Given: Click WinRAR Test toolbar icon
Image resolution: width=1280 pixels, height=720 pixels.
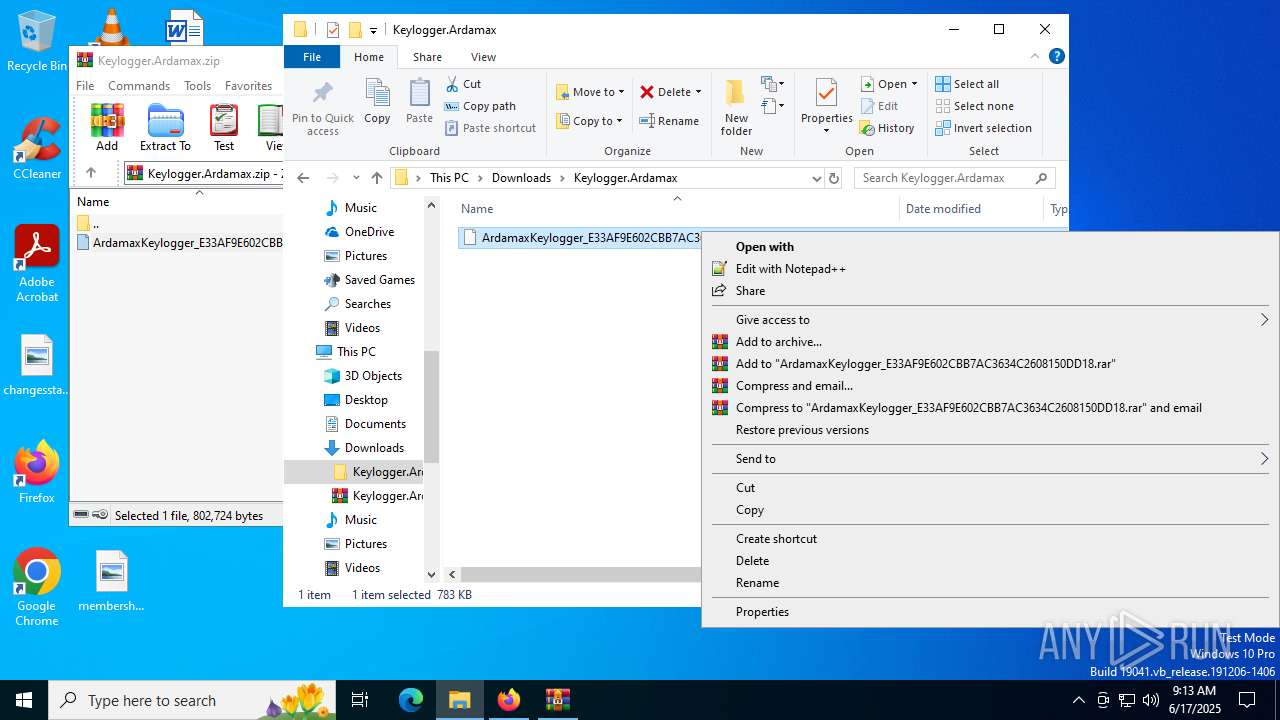Looking at the screenshot, I should click(x=224, y=127).
